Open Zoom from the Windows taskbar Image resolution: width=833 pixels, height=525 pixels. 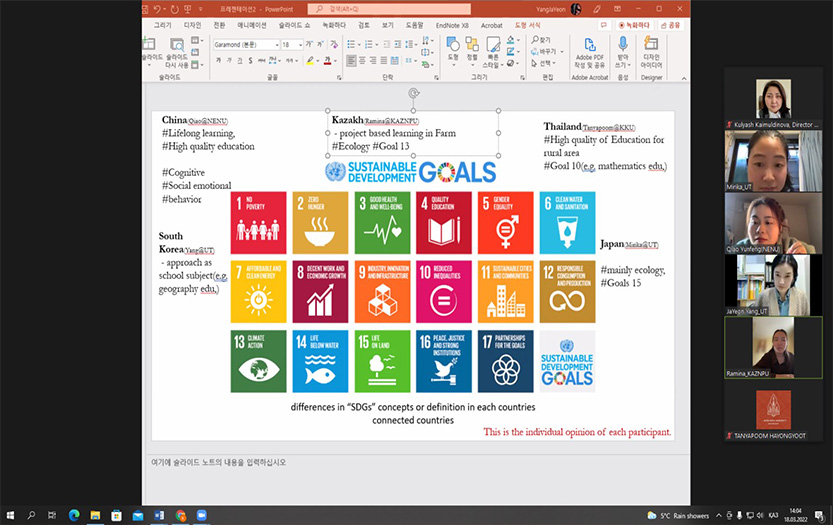pyautogui.click(x=201, y=514)
